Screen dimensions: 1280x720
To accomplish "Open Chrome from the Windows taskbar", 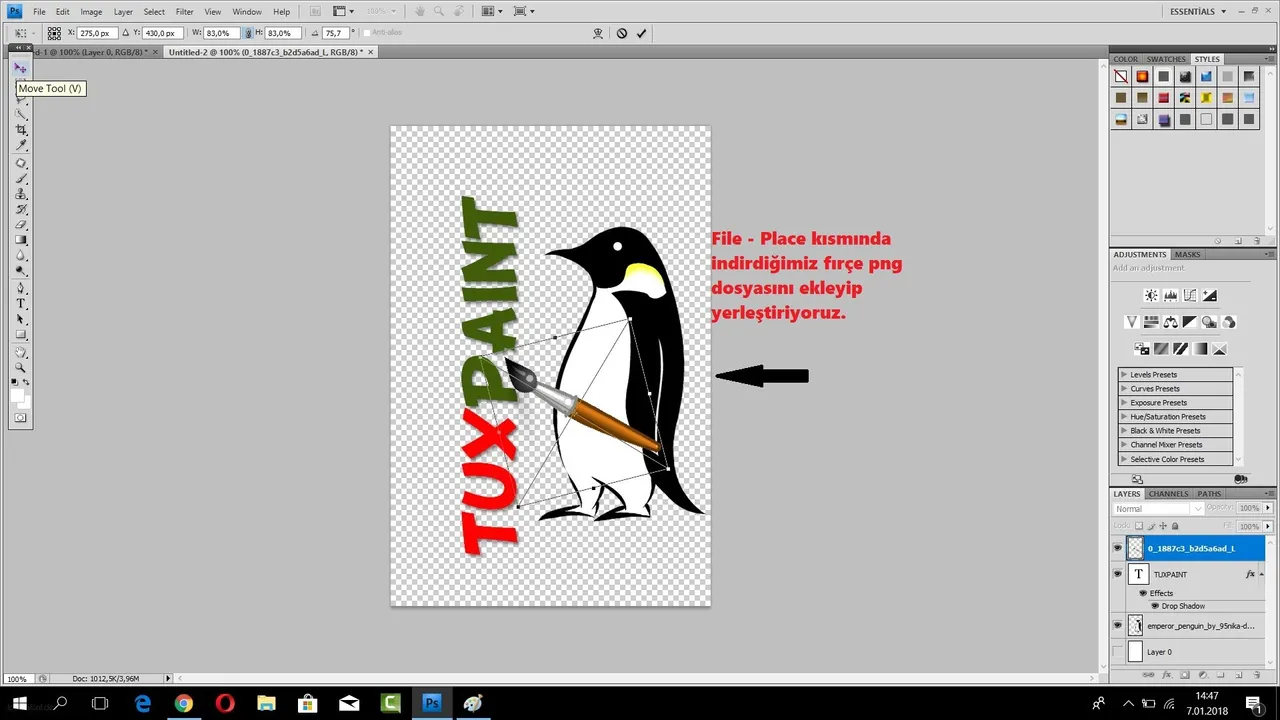I will 183,703.
